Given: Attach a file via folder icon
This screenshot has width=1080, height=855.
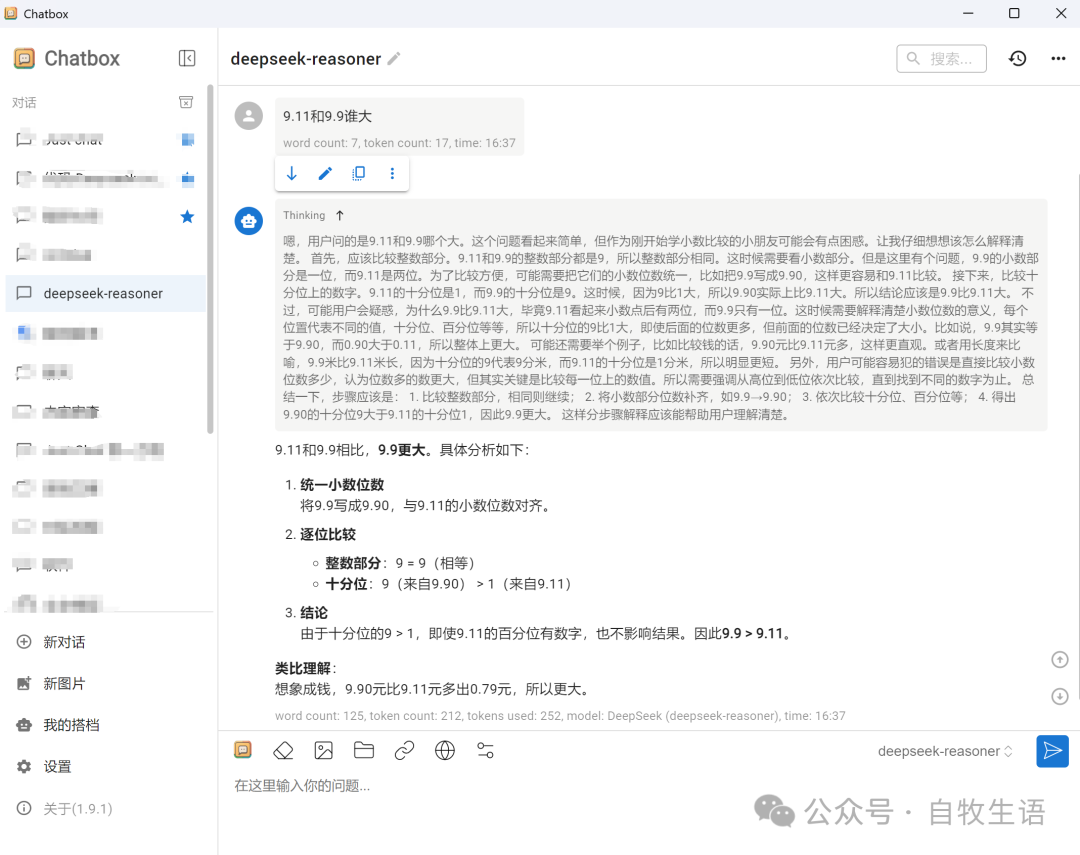Looking at the screenshot, I should 364,750.
